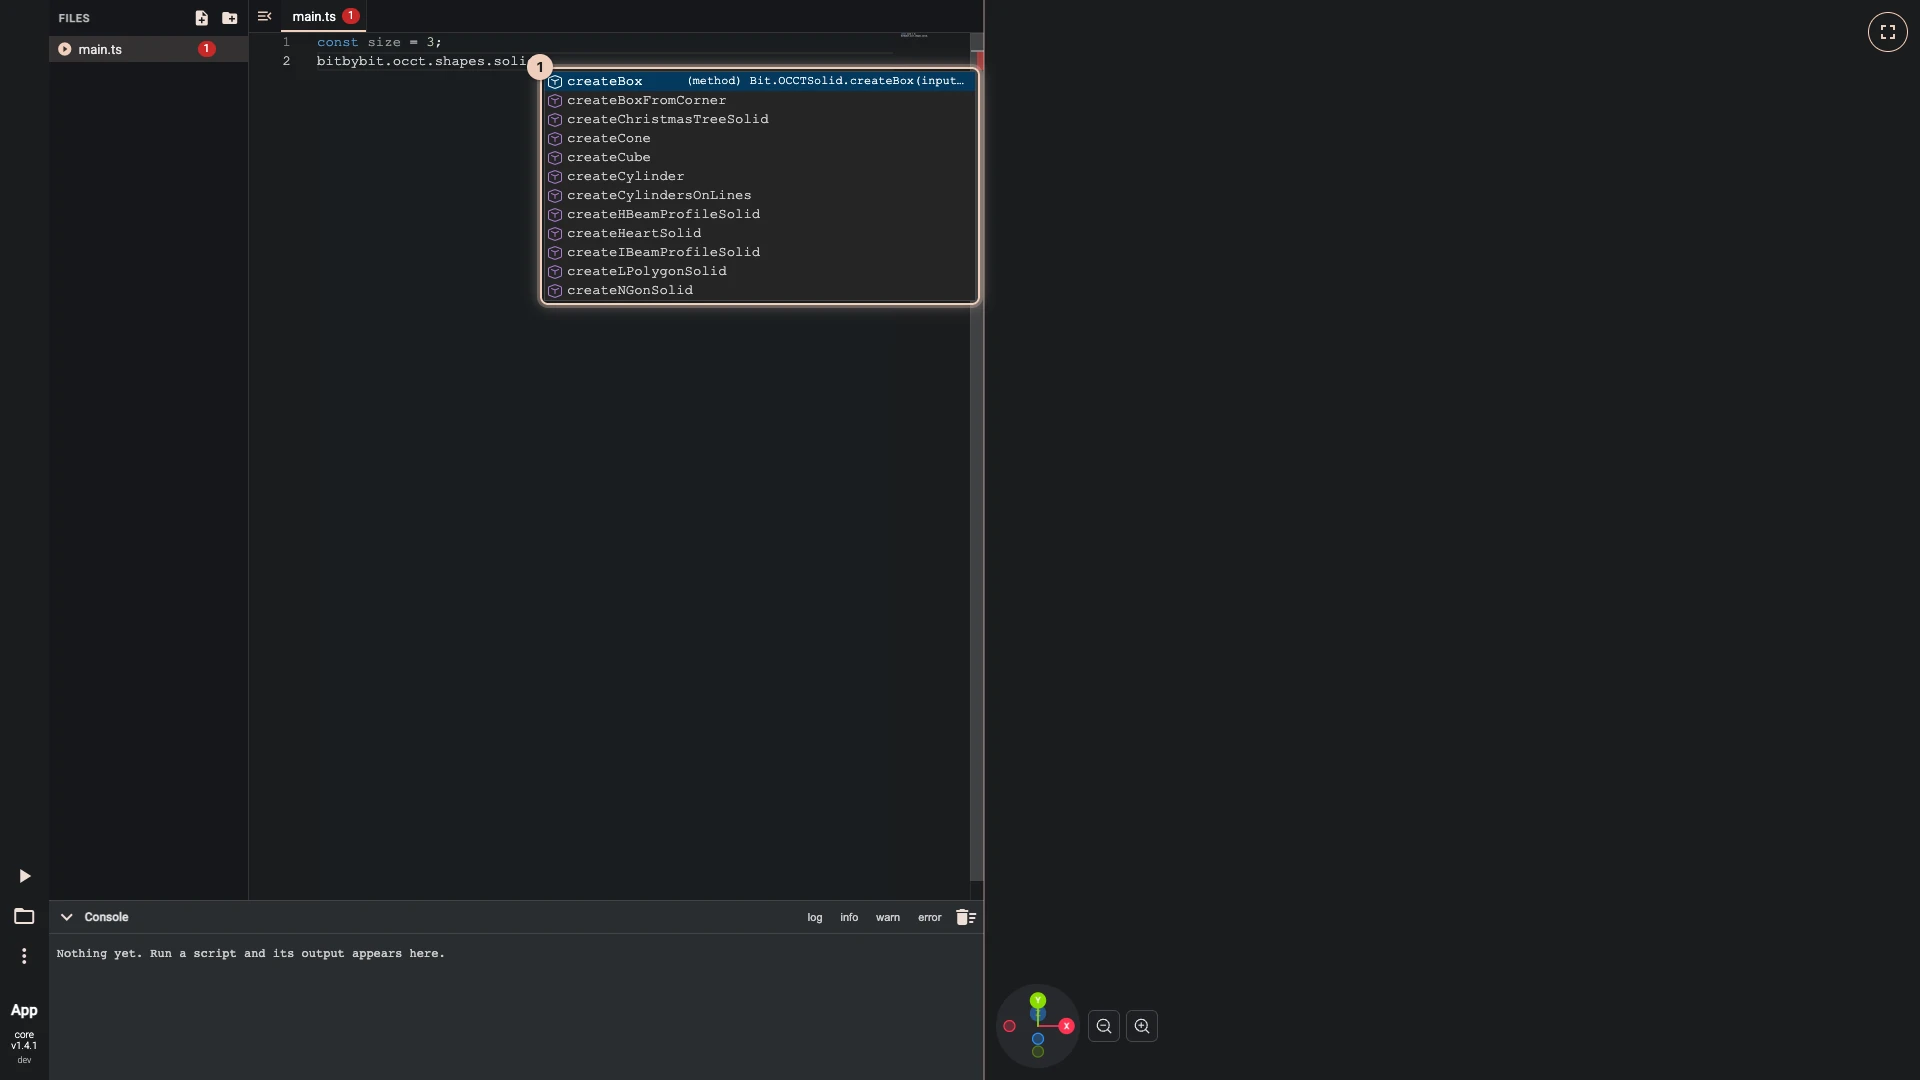Click the 'Nothing yet' console message text

(x=251, y=953)
